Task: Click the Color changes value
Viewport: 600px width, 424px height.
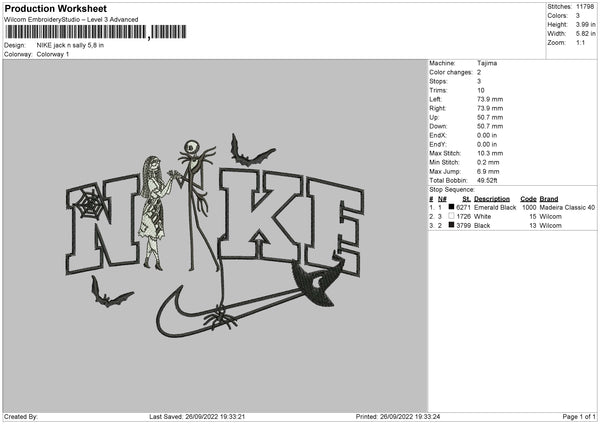Action: (479, 72)
